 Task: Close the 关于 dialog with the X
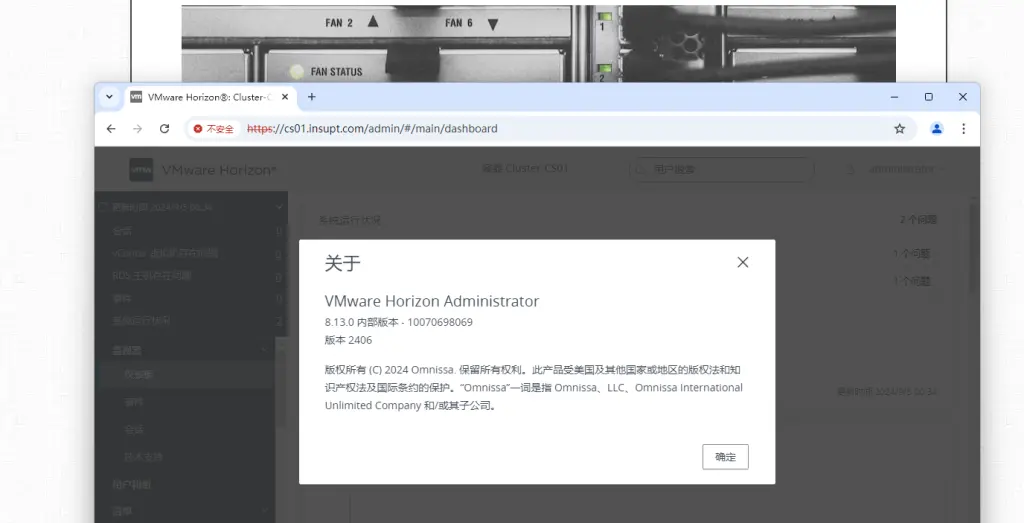pyautogui.click(x=742, y=262)
